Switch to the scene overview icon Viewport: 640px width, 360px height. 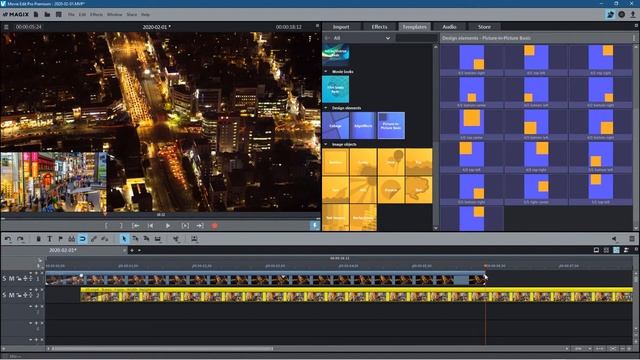606,250
